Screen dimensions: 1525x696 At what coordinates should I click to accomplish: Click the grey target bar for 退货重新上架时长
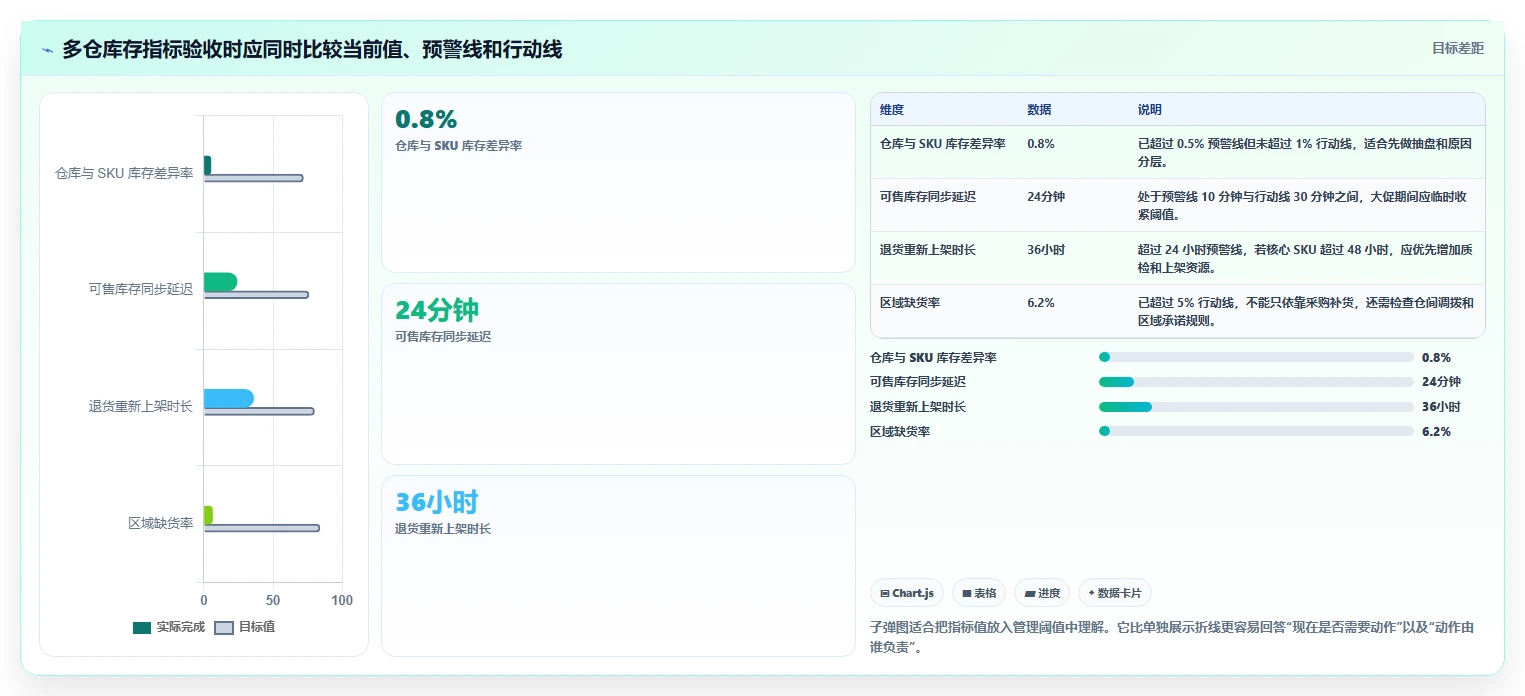click(259, 411)
